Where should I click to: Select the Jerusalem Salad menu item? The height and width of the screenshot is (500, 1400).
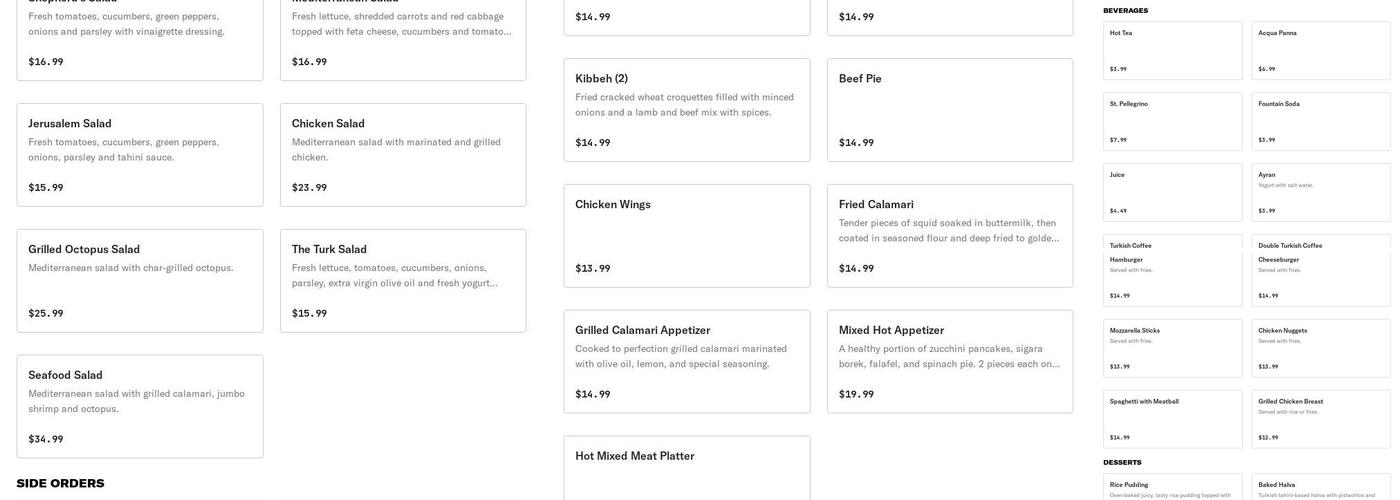pos(140,154)
